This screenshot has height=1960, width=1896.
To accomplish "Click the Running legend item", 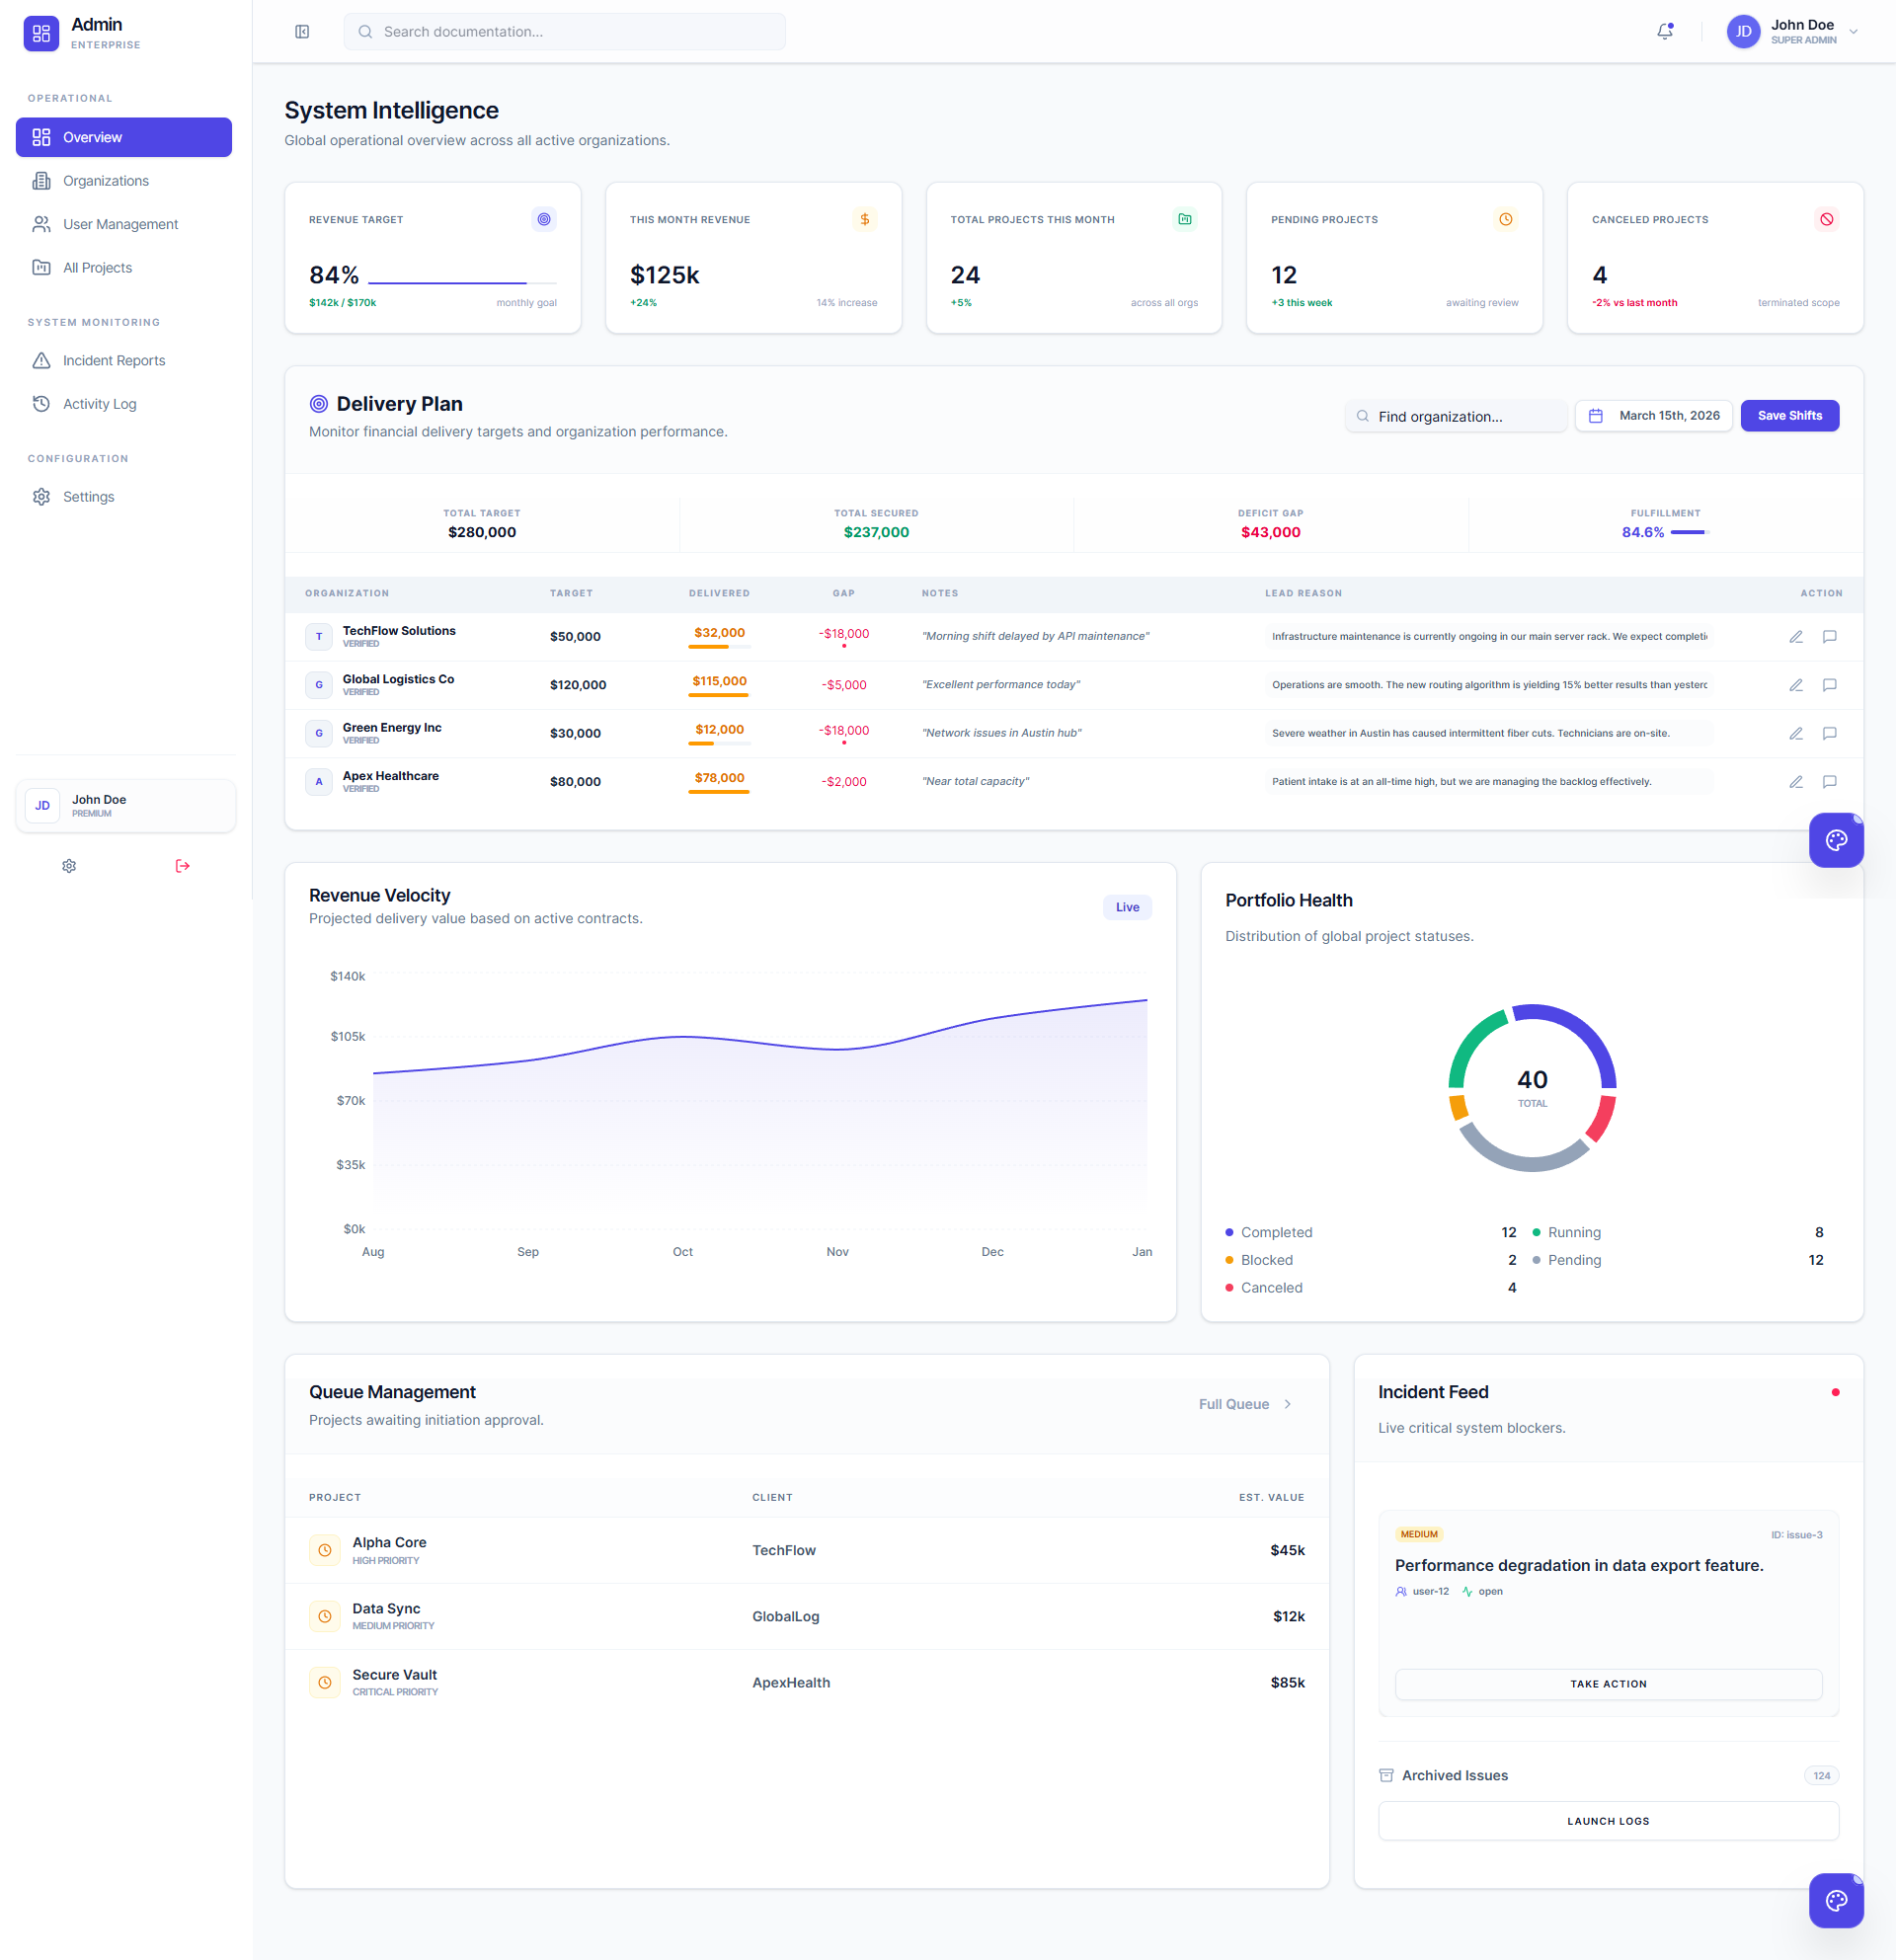I will click(1678, 1233).
